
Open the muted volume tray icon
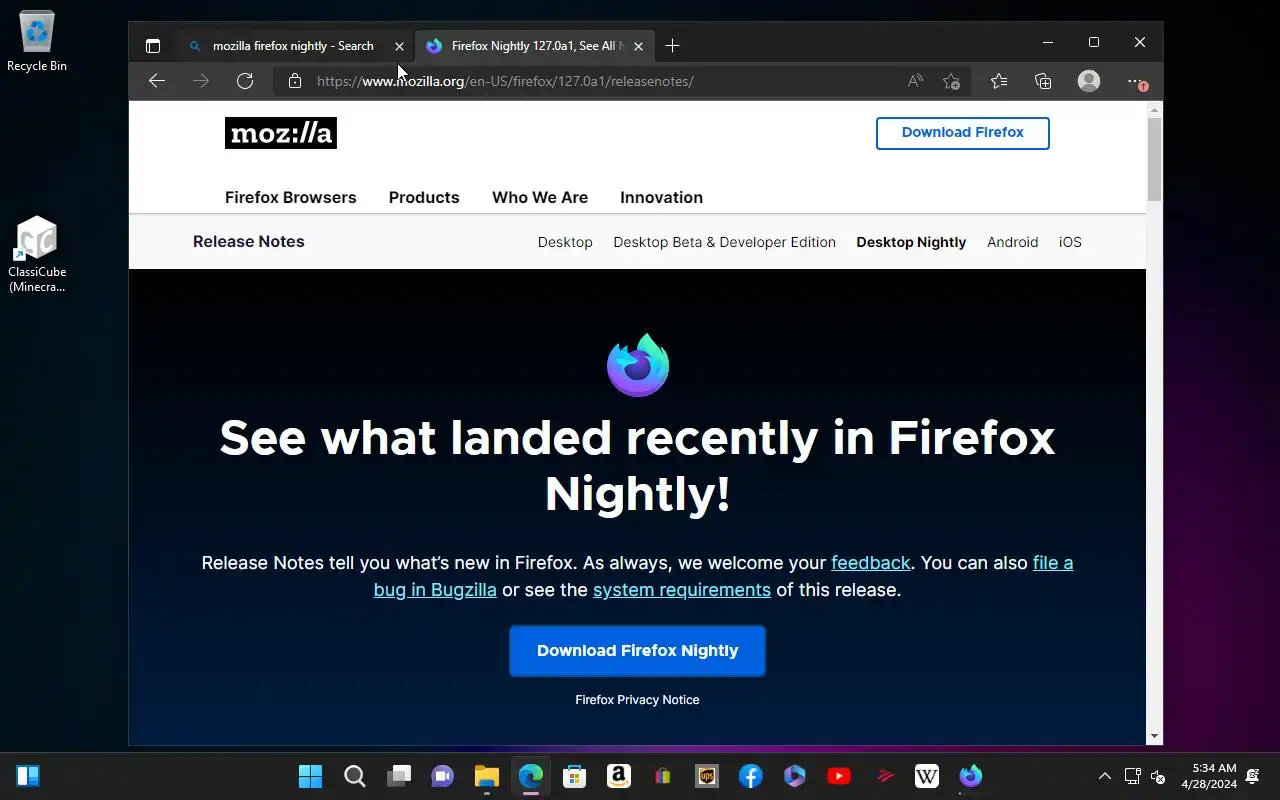[1158, 776]
